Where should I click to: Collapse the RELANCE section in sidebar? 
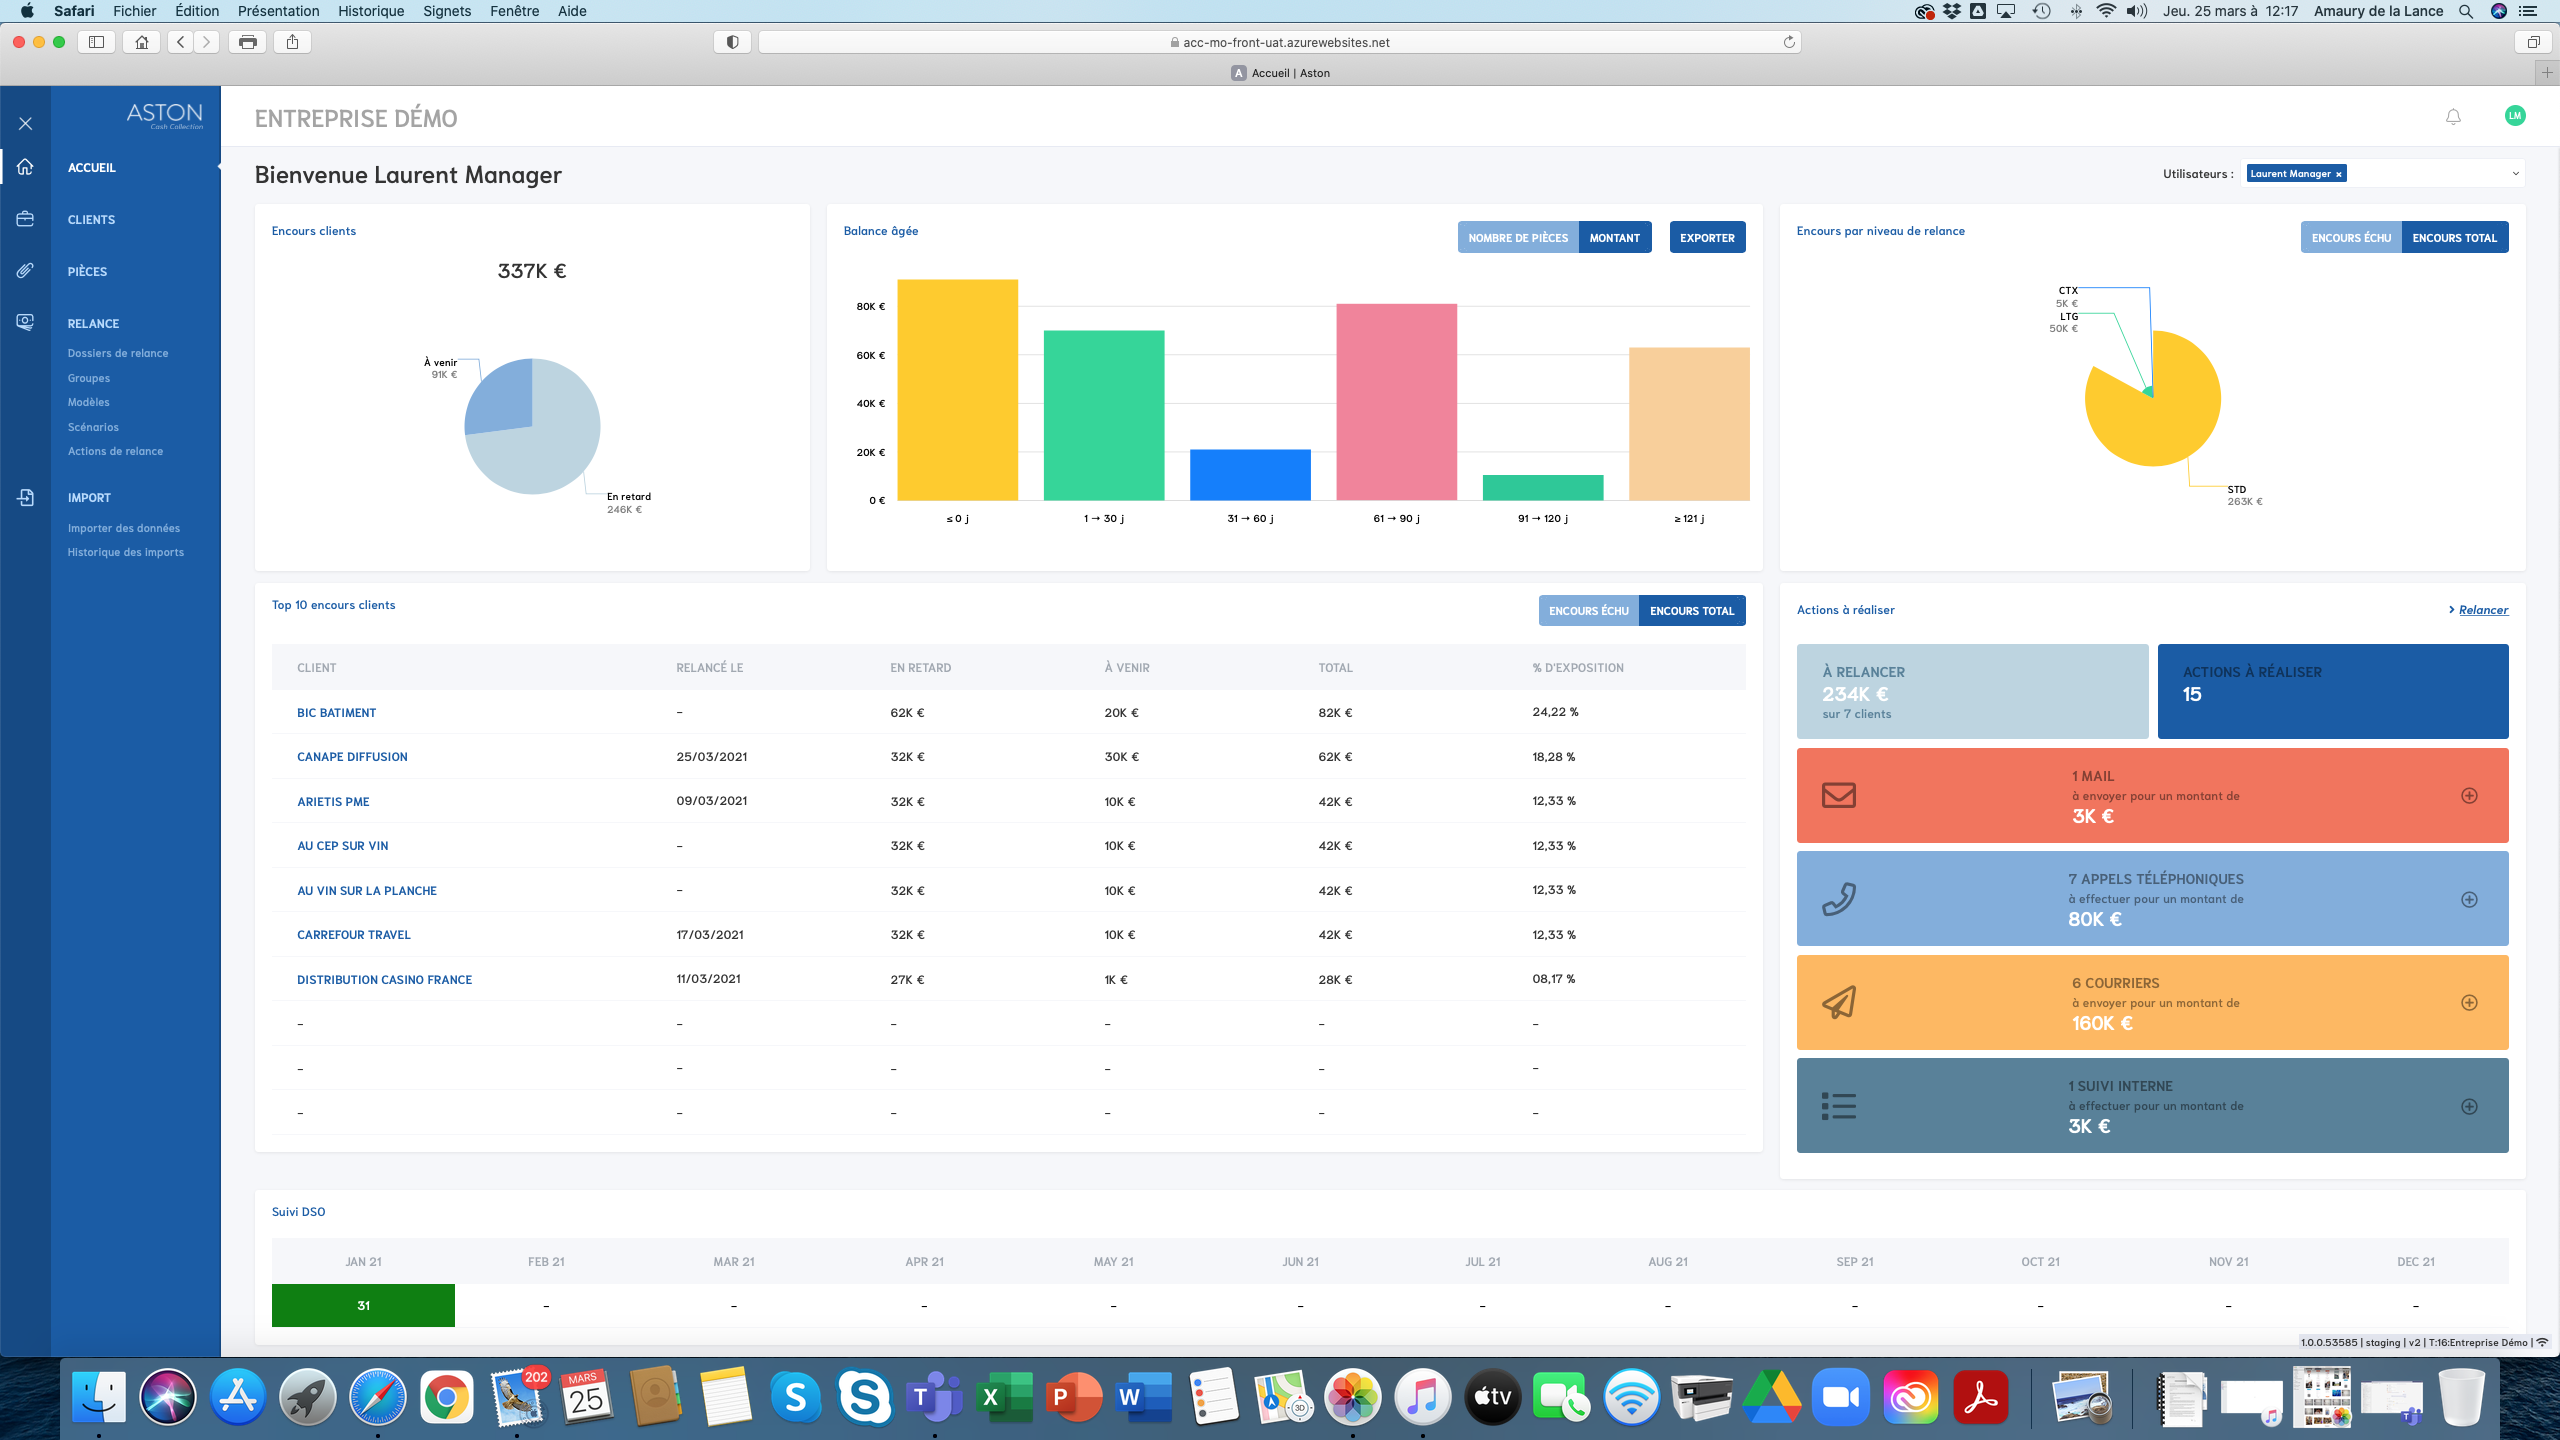pyautogui.click(x=93, y=322)
